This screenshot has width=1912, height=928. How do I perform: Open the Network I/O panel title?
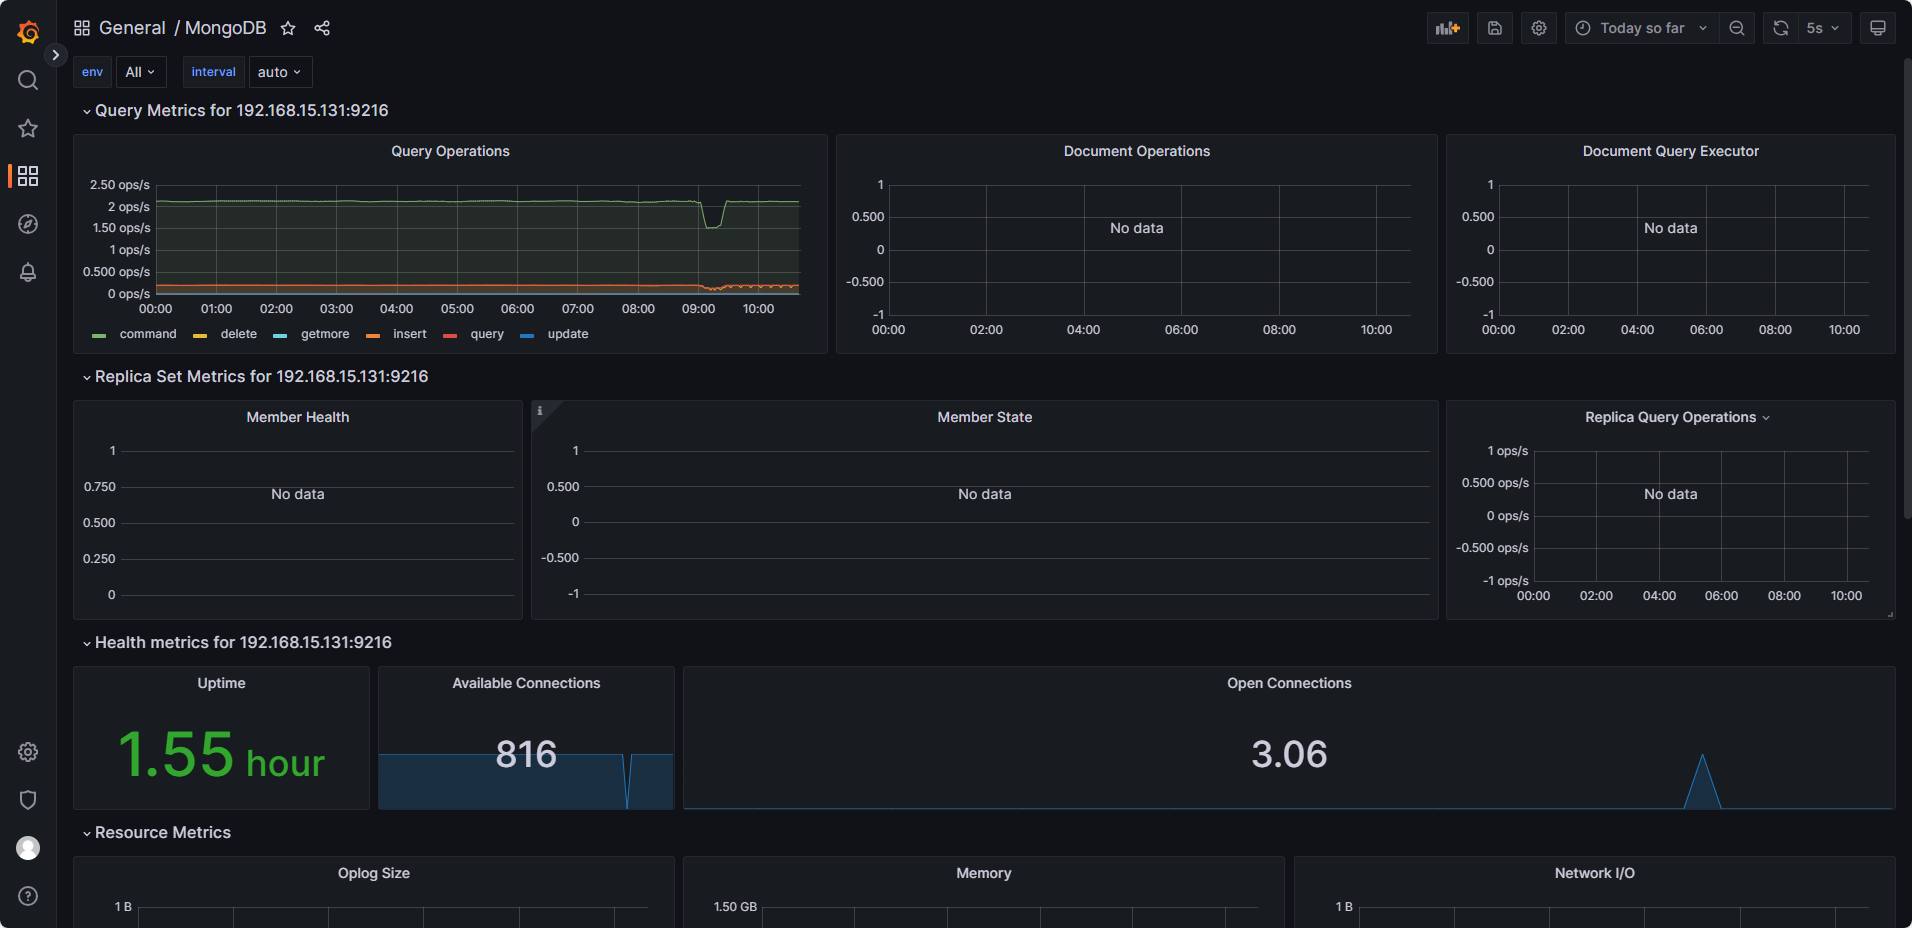[x=1594, y=873]
